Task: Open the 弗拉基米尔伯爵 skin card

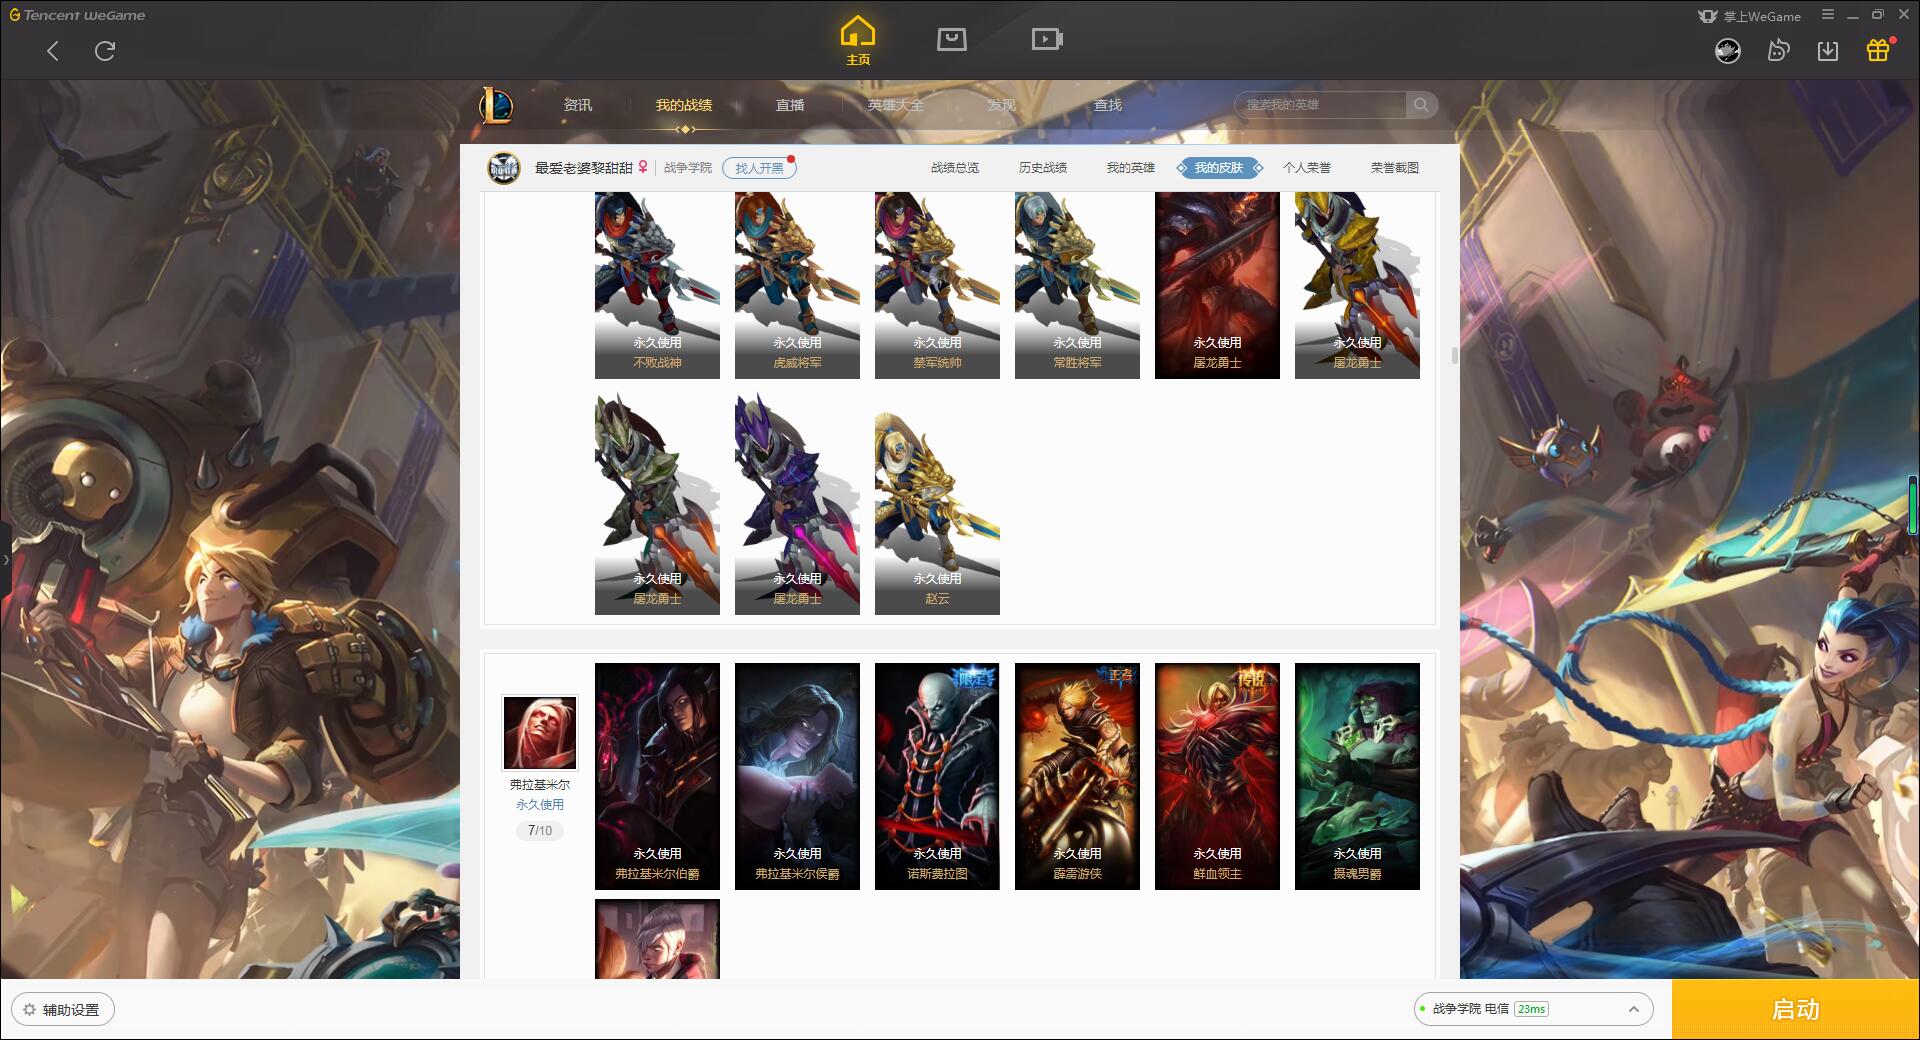Action: point(657,776)
